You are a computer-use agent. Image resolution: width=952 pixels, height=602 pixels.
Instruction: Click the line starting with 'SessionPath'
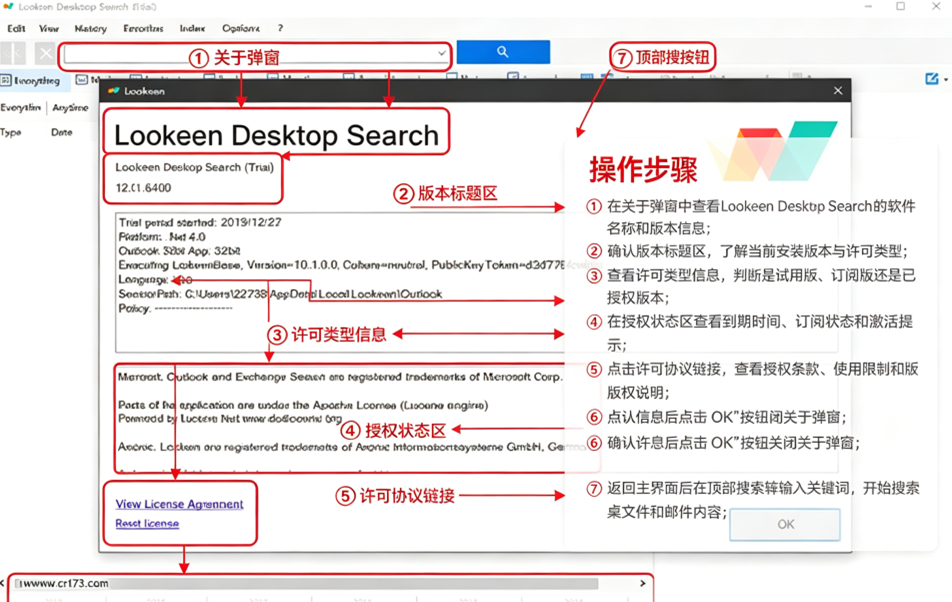pyautogui.click(x=280, y=294)
